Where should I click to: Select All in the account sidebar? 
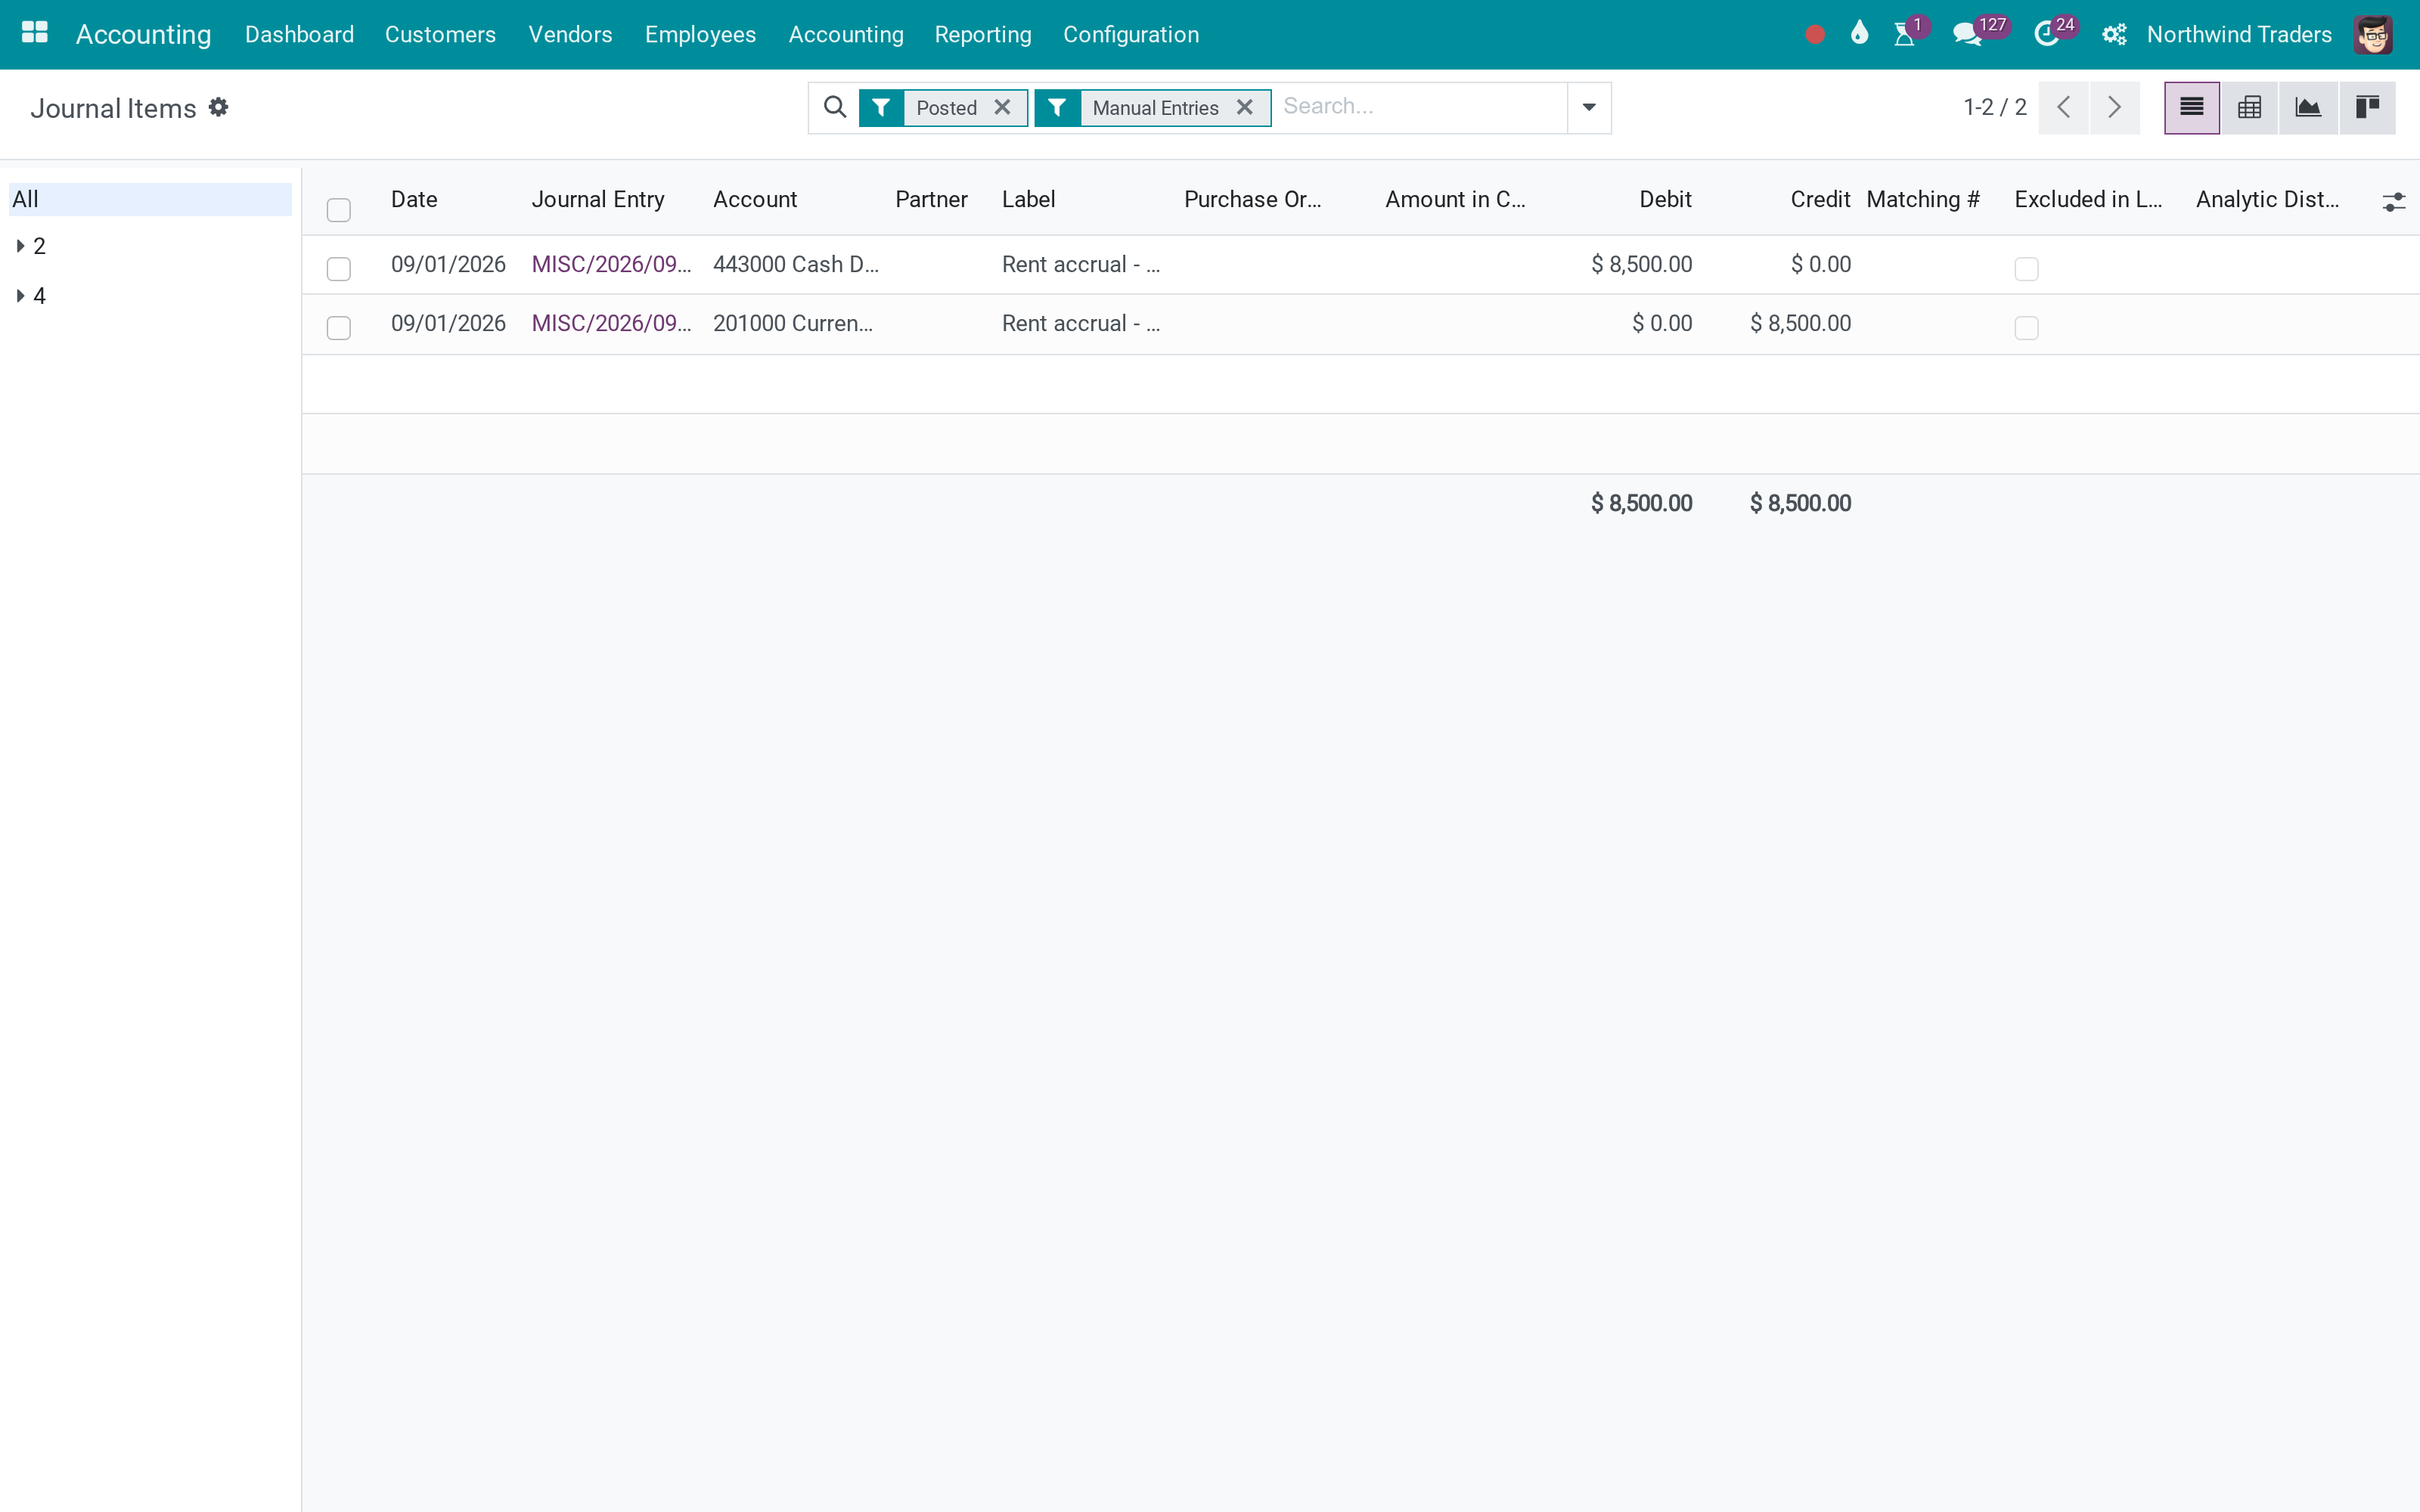click(x=150, y=199)
